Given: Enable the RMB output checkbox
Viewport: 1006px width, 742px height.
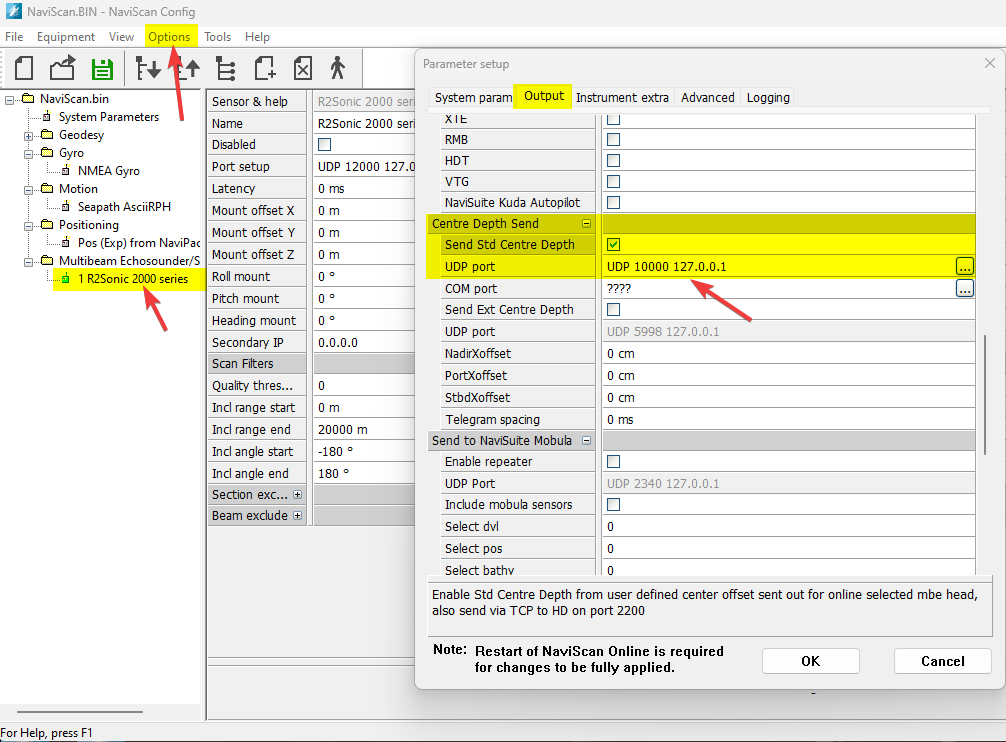Looking at the screenshot, I should 613,139.
